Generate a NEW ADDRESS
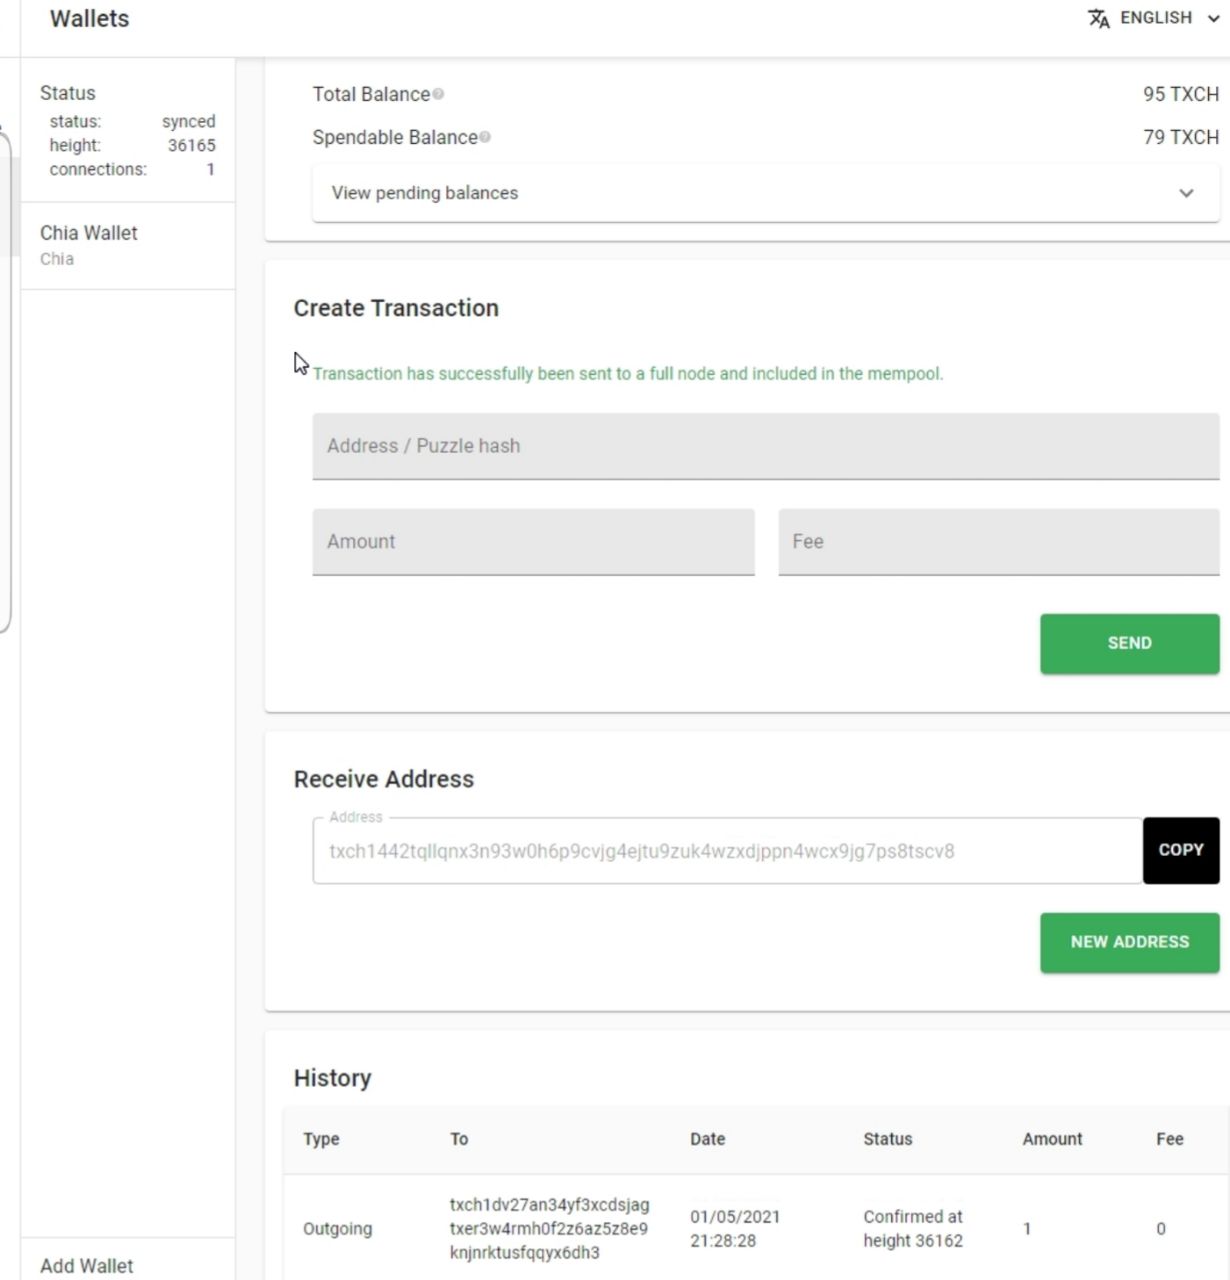 coord(1129,942)
